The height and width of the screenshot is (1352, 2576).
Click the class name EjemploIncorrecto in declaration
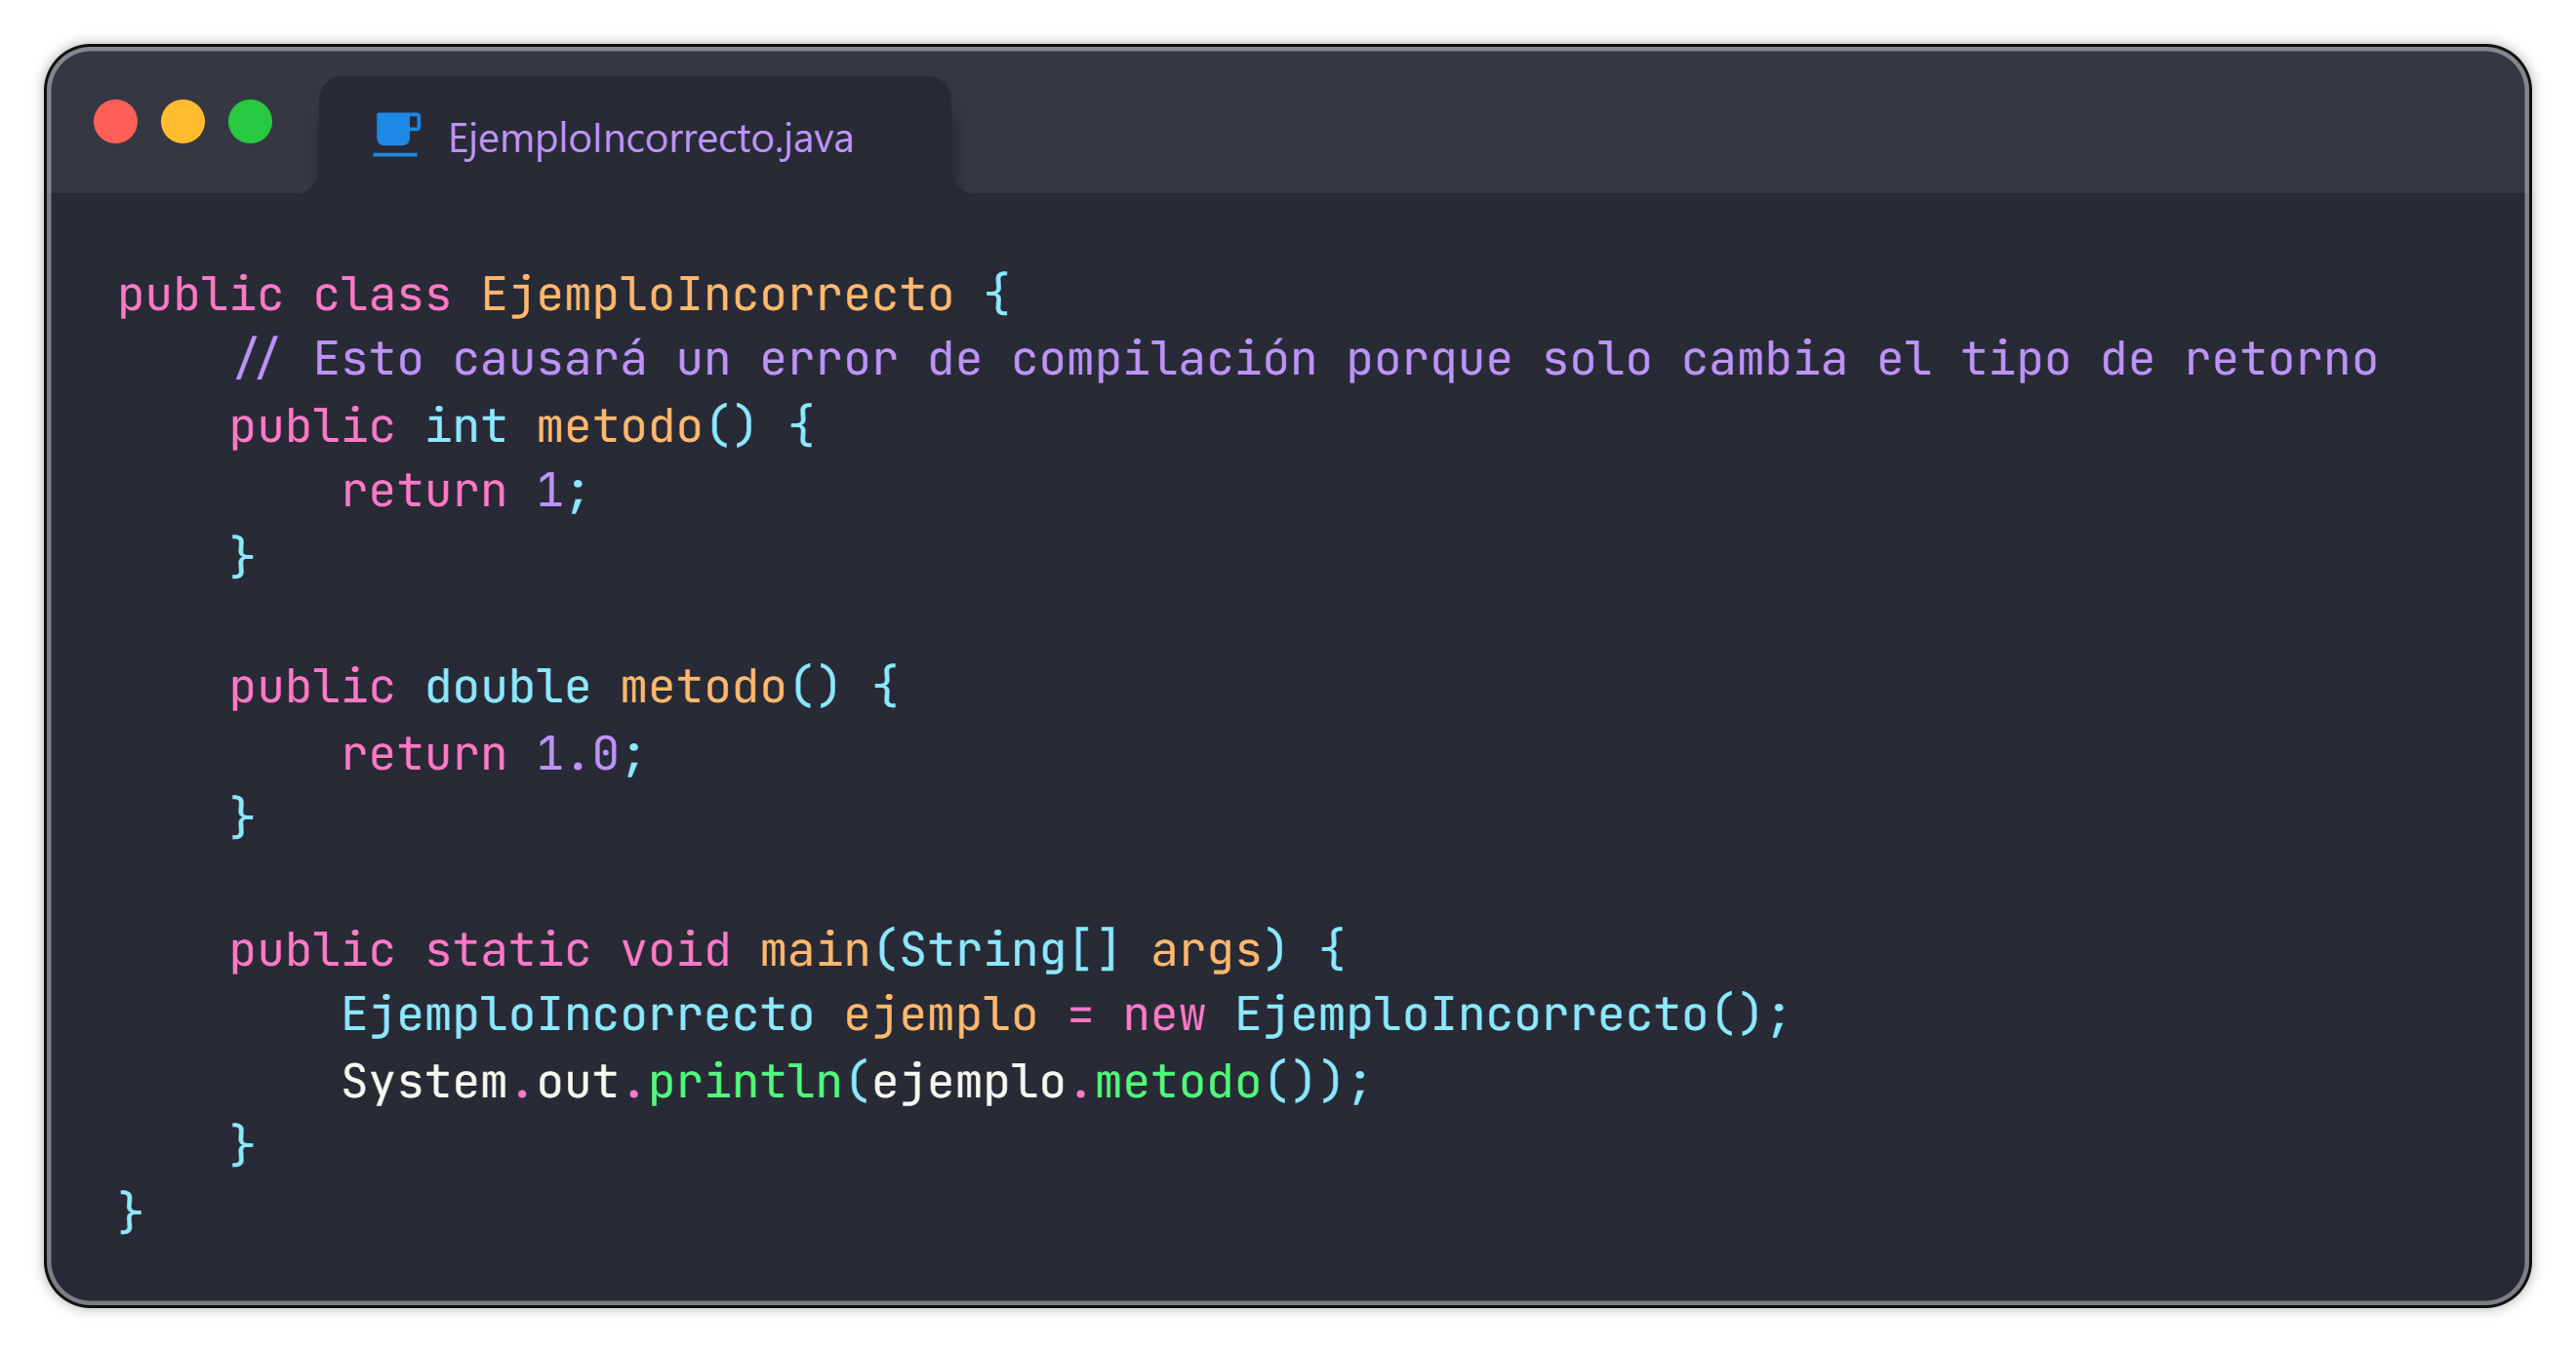coord(717,295)
